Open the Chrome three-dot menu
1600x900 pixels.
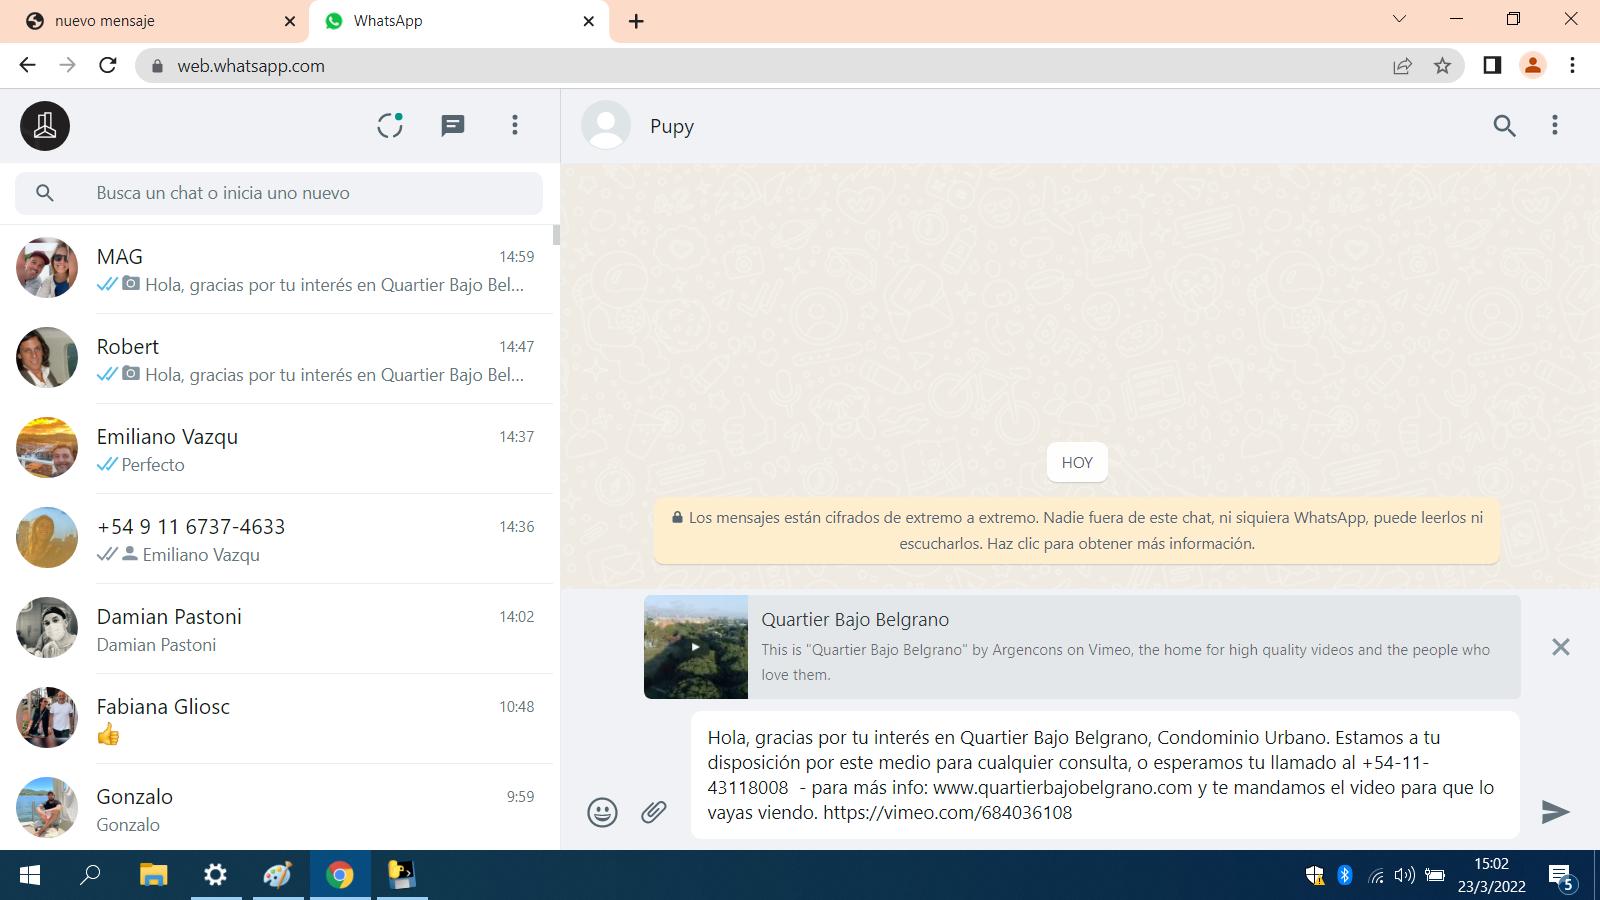[1572, 65]
